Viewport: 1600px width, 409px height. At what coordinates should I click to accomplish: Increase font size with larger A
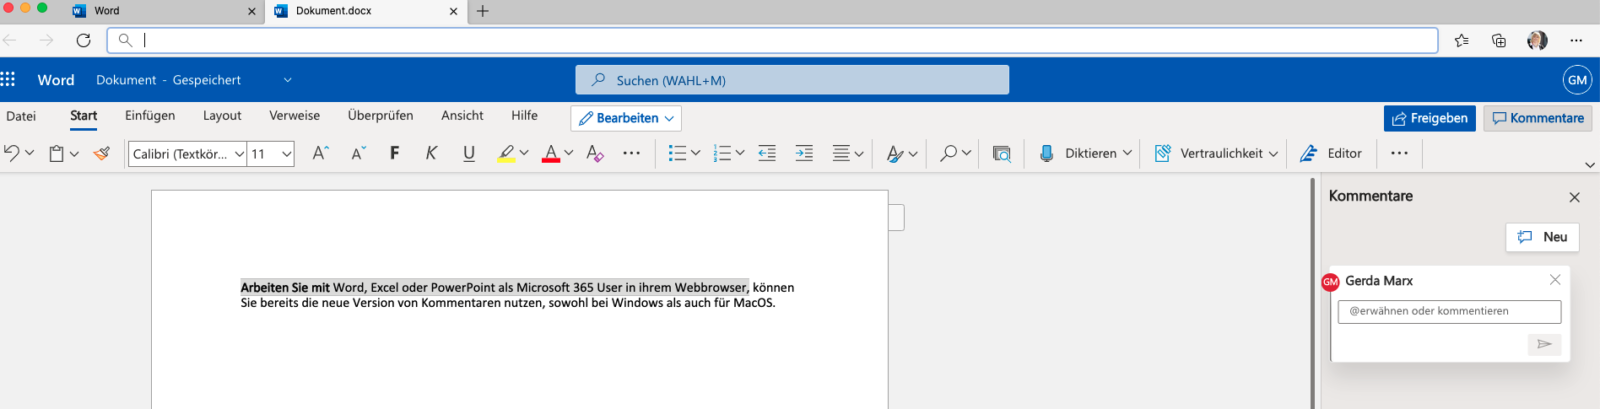point(320,153)
